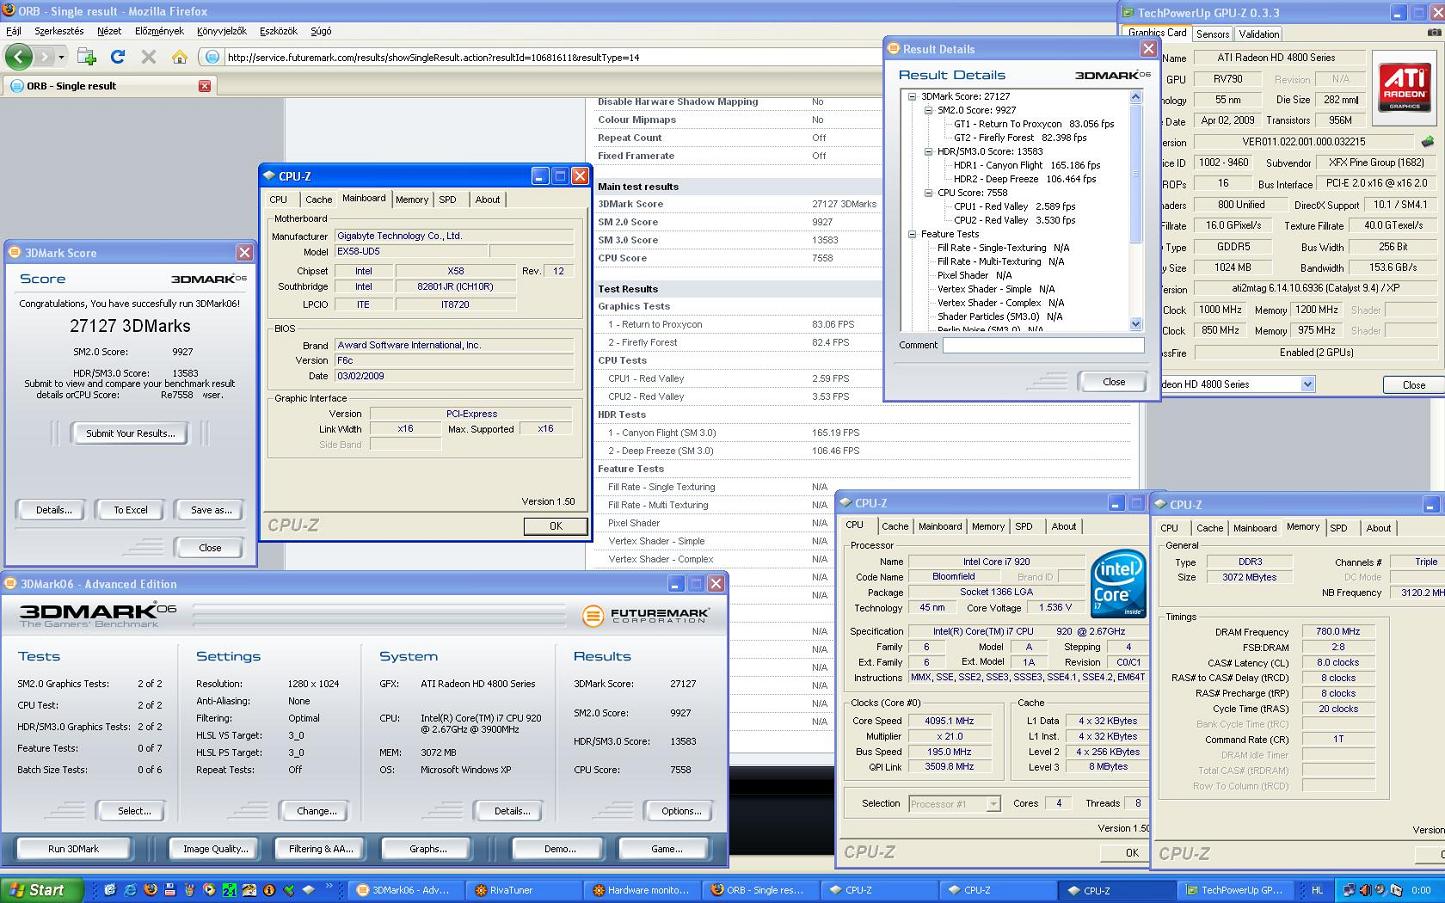
Task: Open the Könyvjelzők menu
Action: pos(222,31)
